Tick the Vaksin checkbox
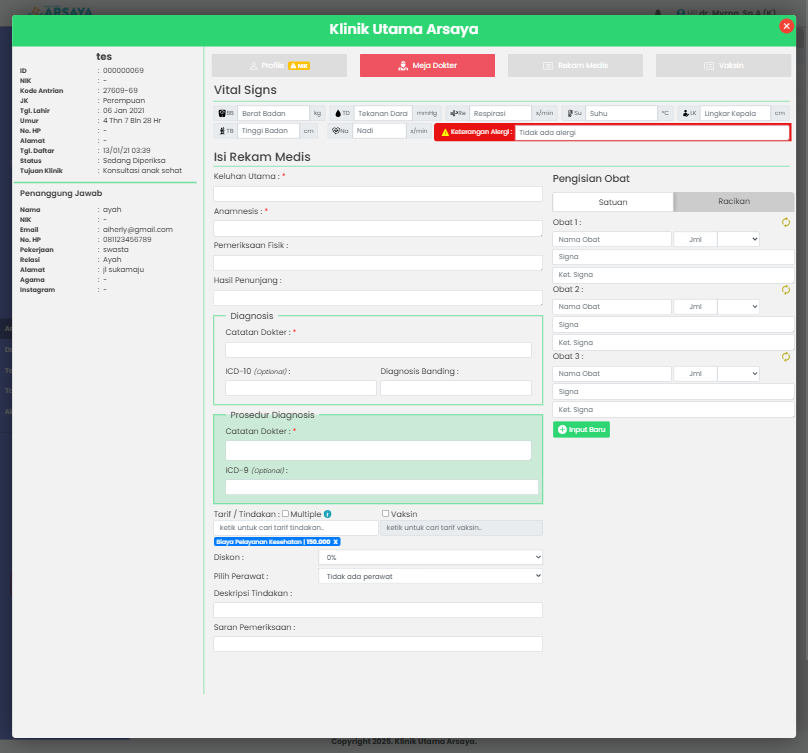808x753 pixels. (x=385, y=514)
